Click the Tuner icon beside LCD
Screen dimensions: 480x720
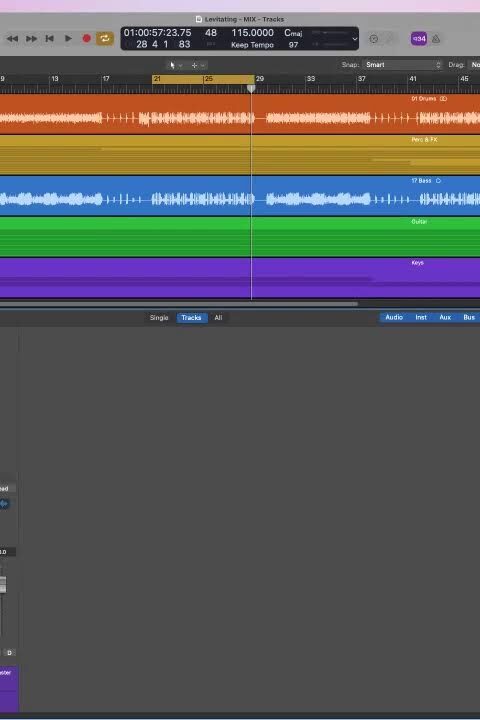coord(374,39)
